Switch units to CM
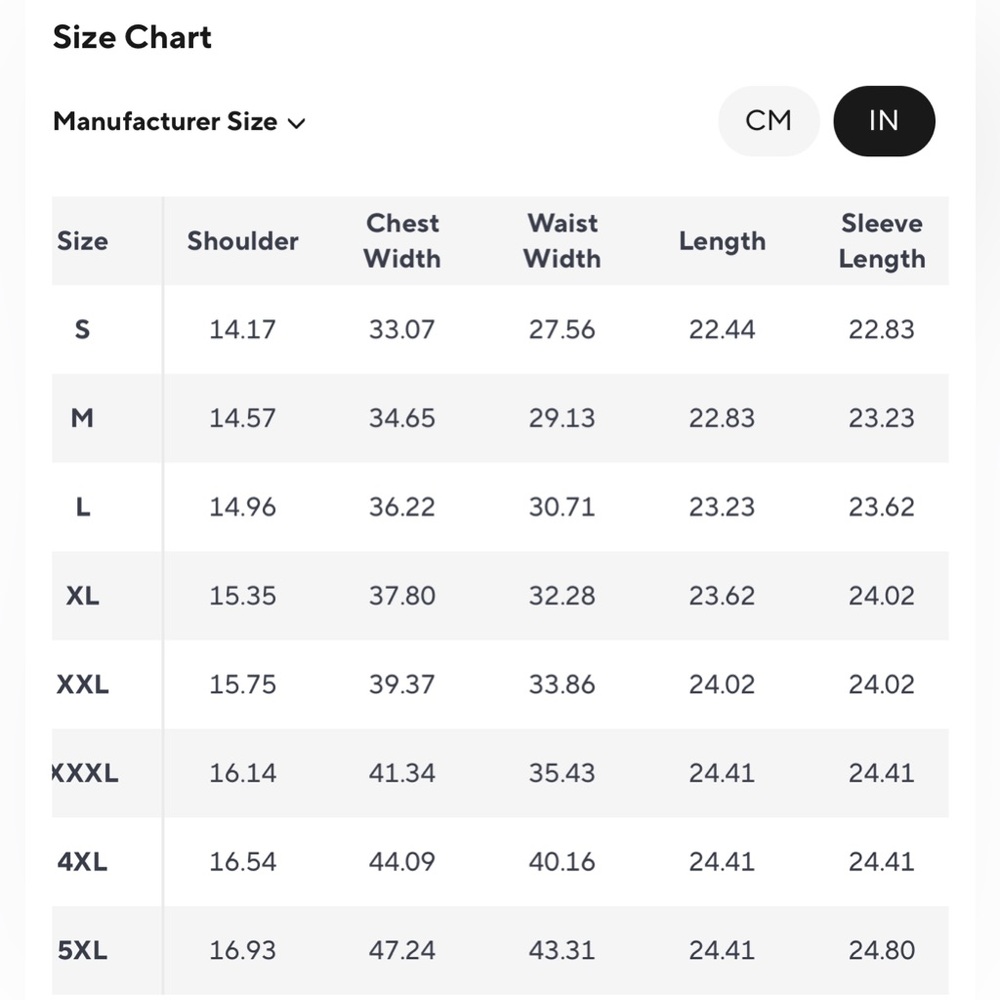The image size is (1000, 1000). [x=768, y=121]
